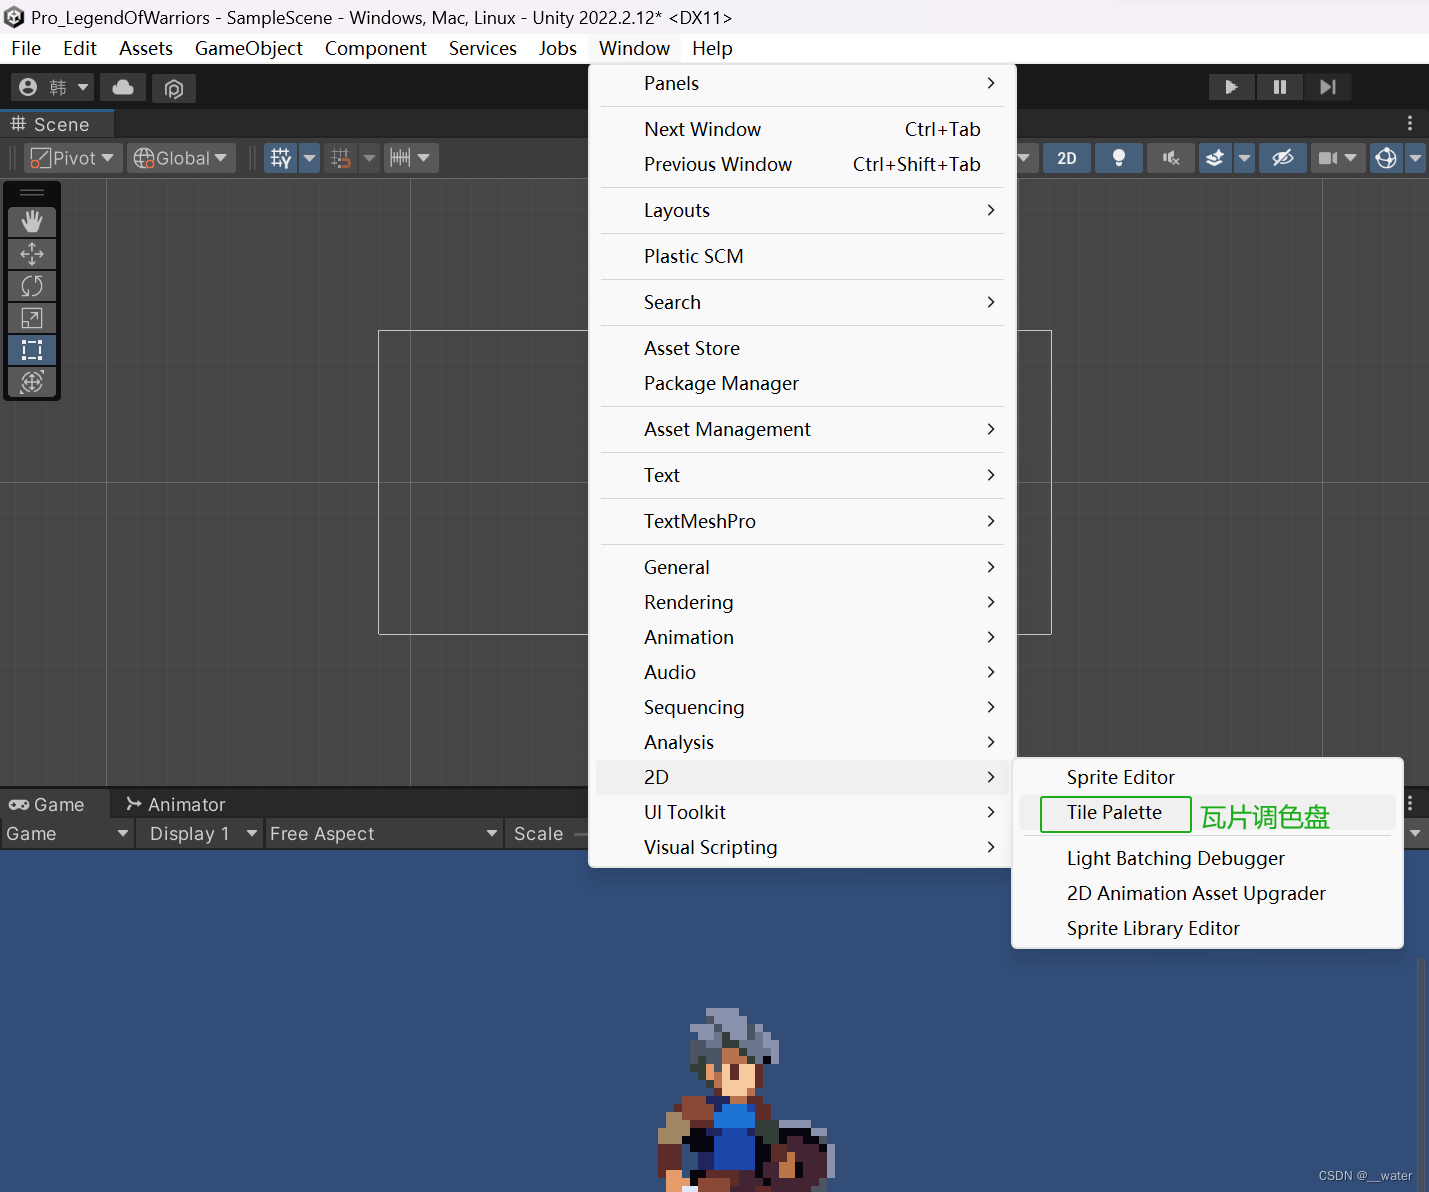The width and height of the screenshot is (1429, 1192).
Task: Switch to the Scene tab
Action: point(57,124)
